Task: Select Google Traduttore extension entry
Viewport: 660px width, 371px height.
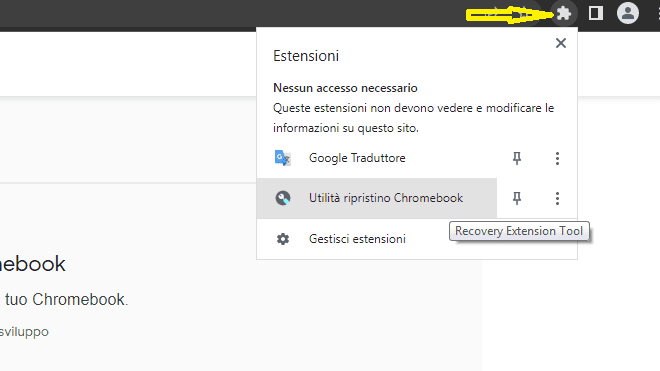Action: pos(377,158)
